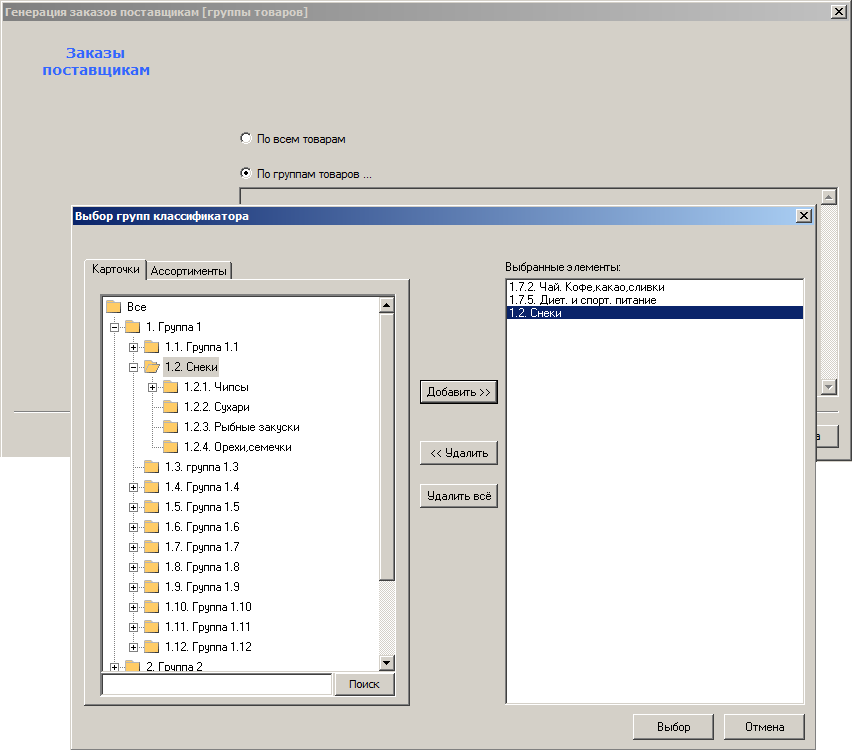The image size is (852, 750).
Task: Collapse the '1.2. Снеки' node
Action: [x=133, y=367]
